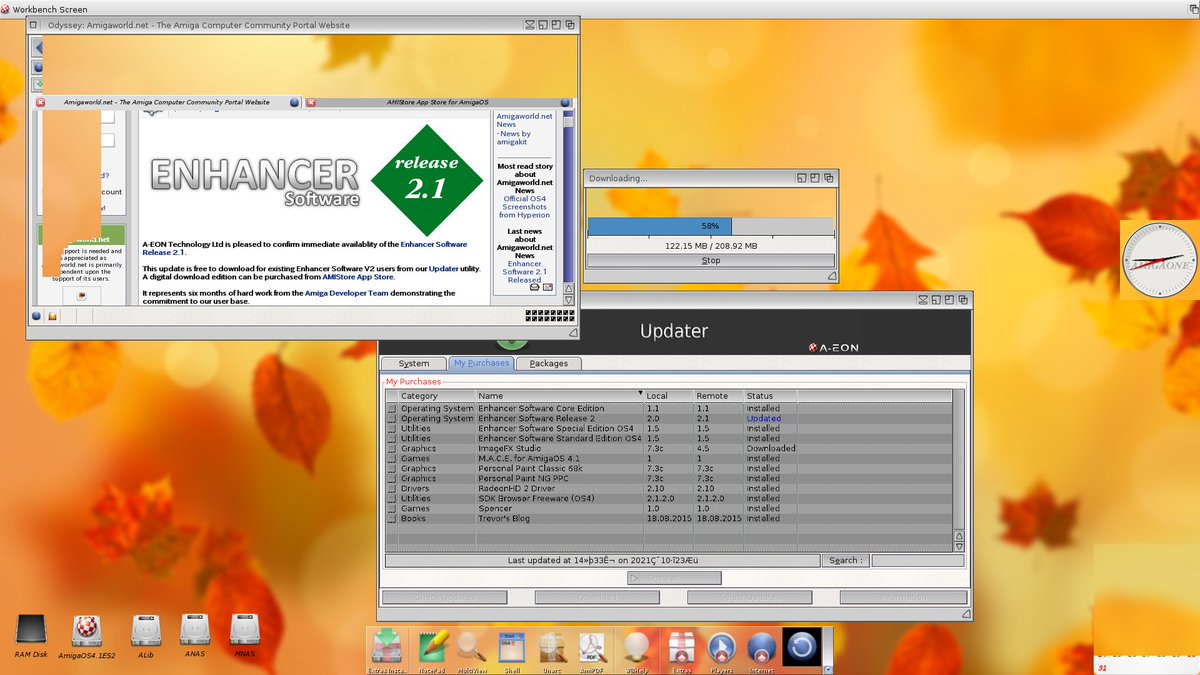Click the Status column header
Screen dimensions: 1200x675
(x=771, y=396)
